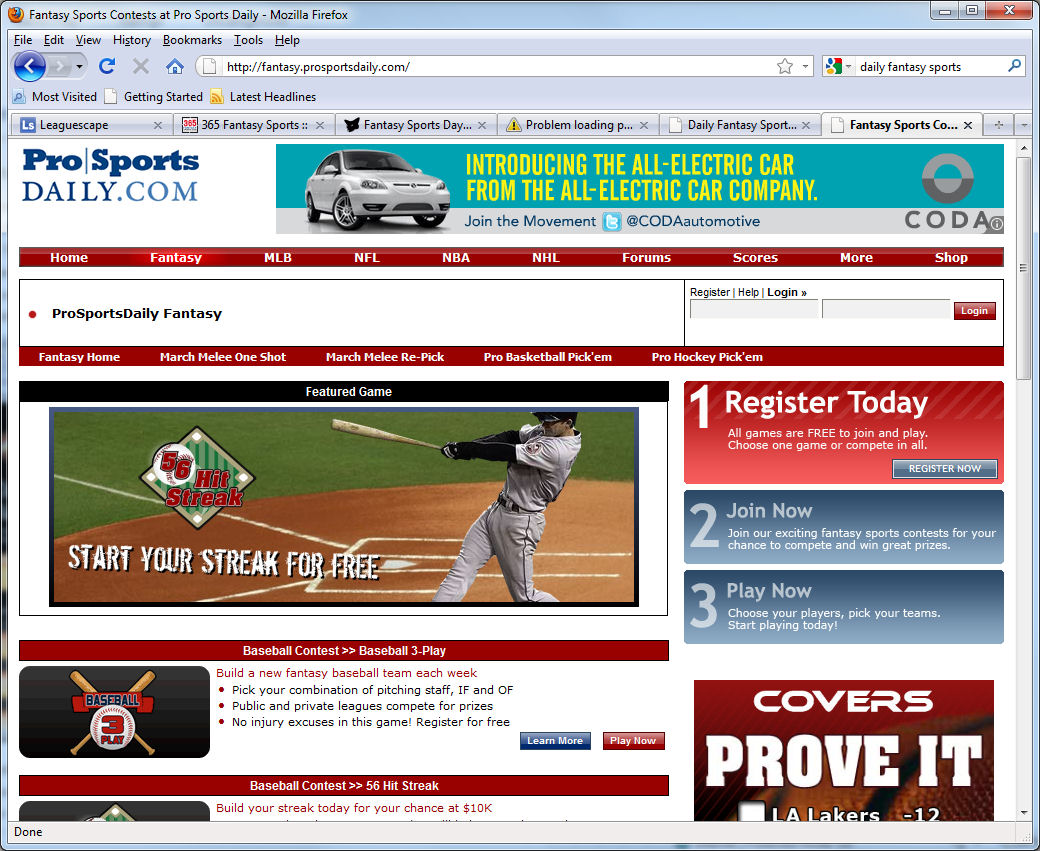Open the Forums nav link
Viewport: 1040px width, 851px height.
(x=647, y=257)
